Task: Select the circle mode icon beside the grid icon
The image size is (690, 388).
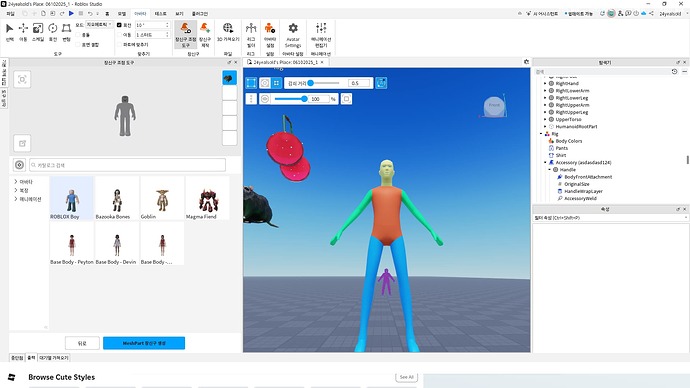Action: (264, 83)
